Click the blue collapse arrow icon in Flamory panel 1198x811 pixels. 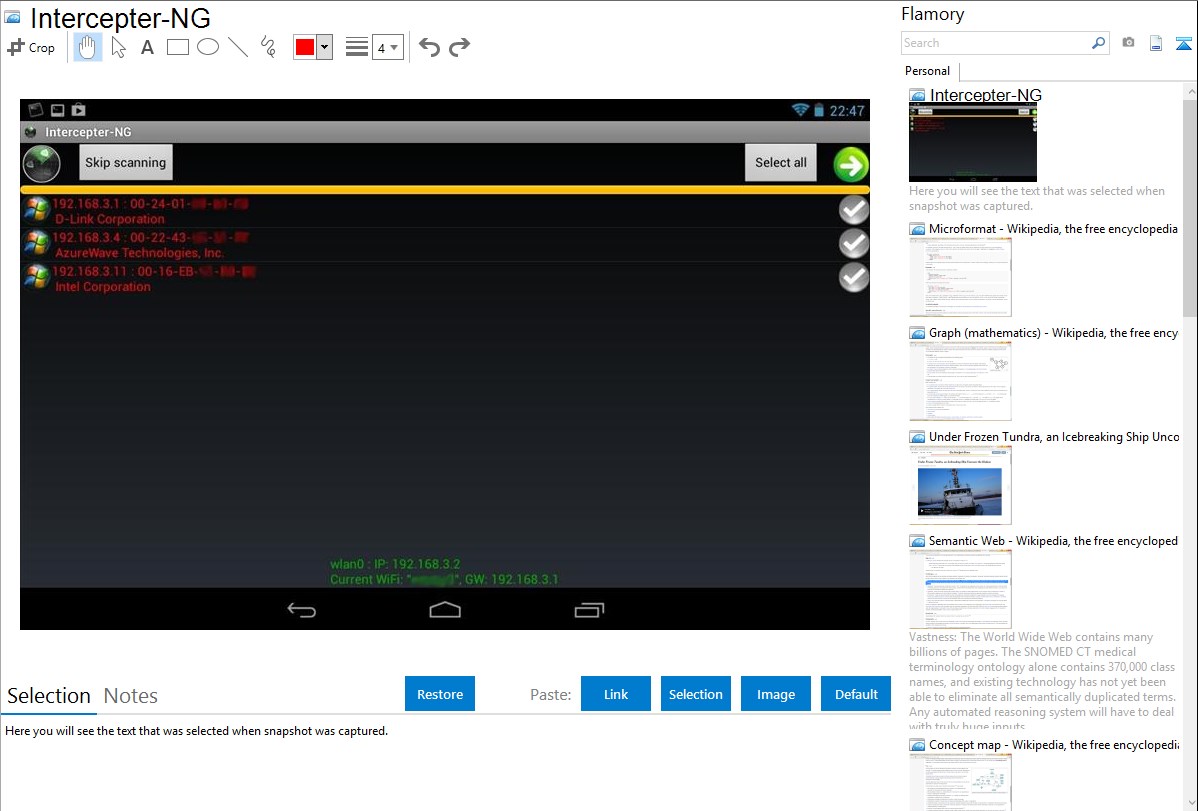[1183, 43]
